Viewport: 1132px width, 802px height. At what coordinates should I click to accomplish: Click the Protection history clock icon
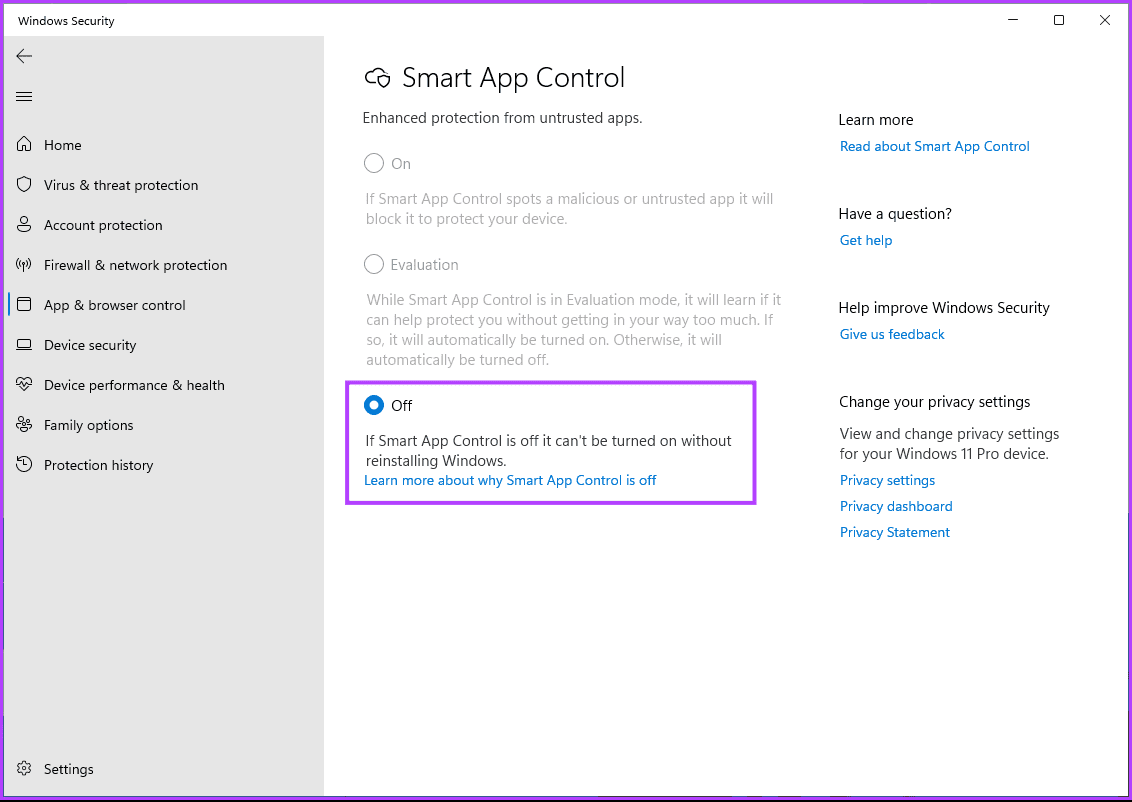[x=25, y=465]
